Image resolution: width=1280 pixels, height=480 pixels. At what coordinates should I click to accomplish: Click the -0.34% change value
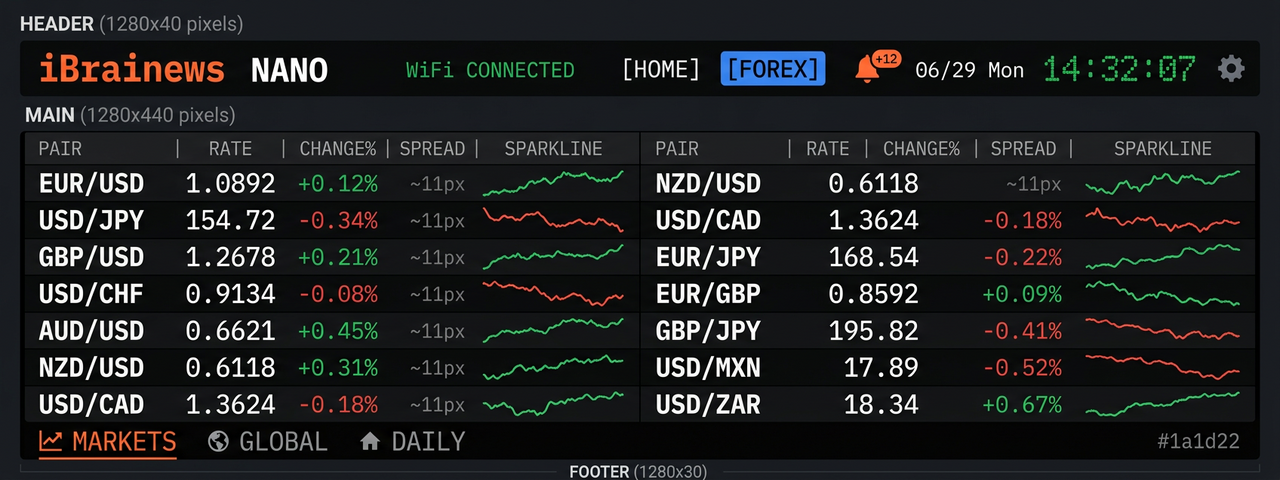coord(338,220)
